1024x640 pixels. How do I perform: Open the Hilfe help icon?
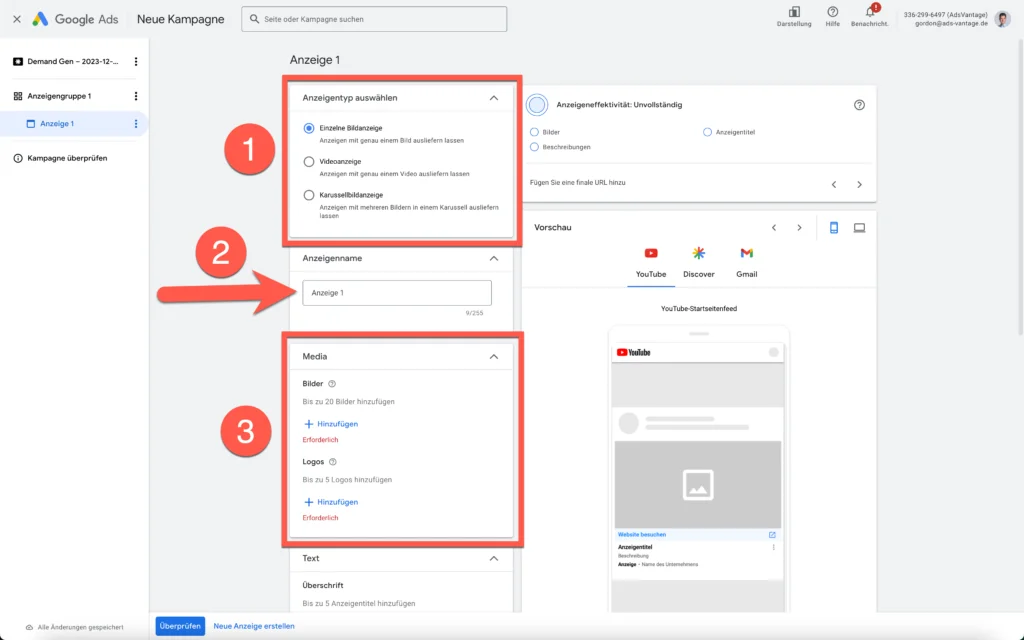point(833,12)
